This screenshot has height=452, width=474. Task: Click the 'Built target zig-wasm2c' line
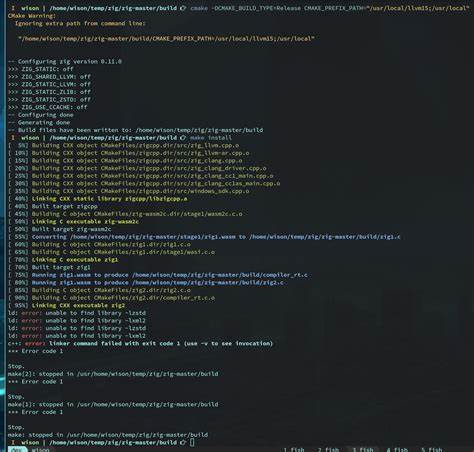click(x=60, y=229)
